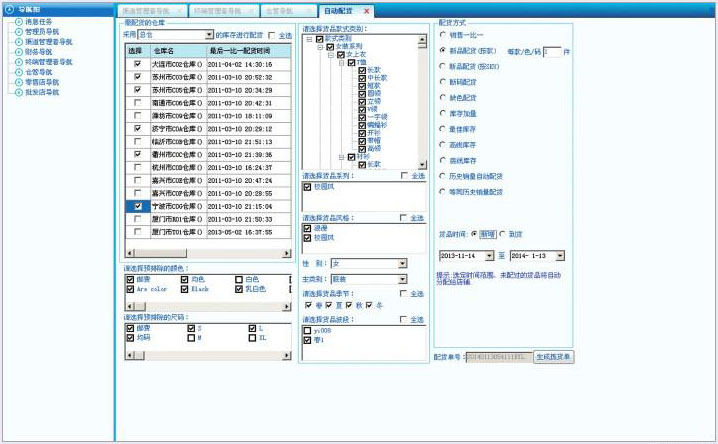Click the icon beside 财务导航
Image resolution: width=718 pixels, height=444 pixels.
point(19,52)
